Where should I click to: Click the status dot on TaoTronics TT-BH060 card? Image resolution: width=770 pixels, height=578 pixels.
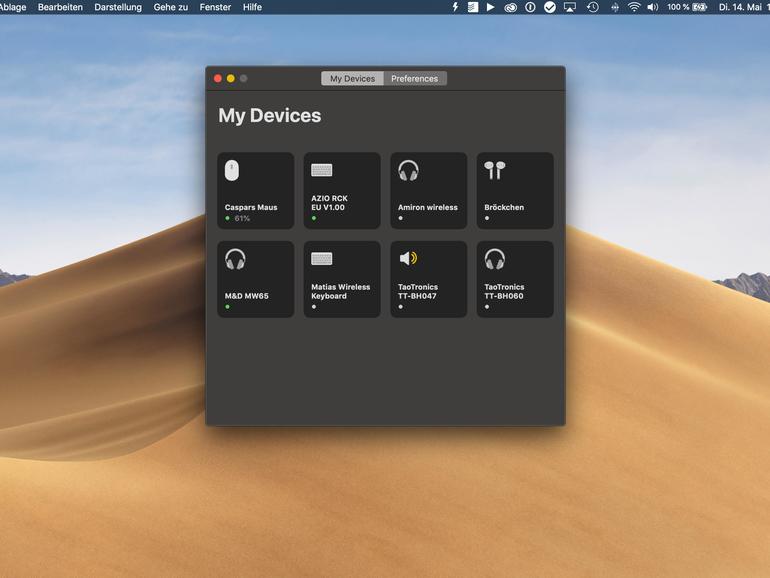pyautogui.click(x=487, y=306)
